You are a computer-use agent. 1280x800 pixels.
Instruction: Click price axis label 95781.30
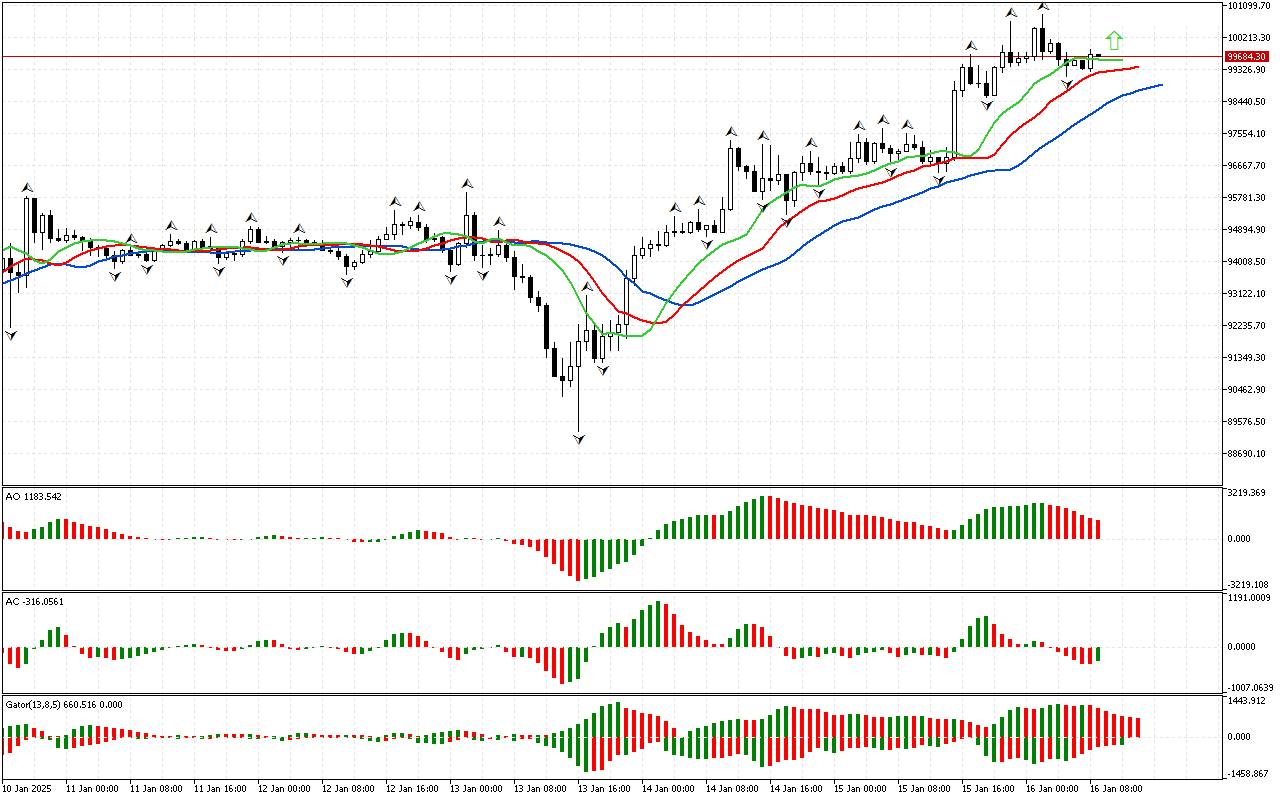tap(1246, 198)
